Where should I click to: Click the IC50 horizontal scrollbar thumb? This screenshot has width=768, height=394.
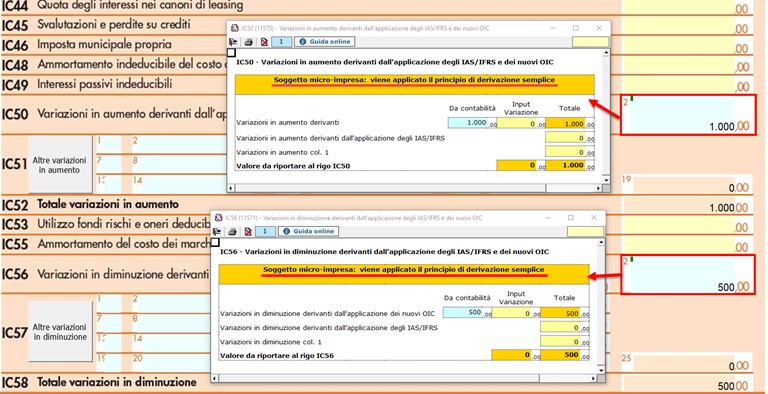pyautogui.click(x=390, y=188)
